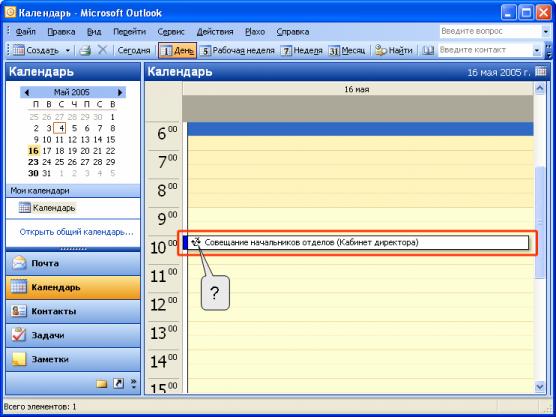Open the Контакты navigation pane
Image resolution: width=556 pixels, height=417 pixels.
(x=73, y=311)
